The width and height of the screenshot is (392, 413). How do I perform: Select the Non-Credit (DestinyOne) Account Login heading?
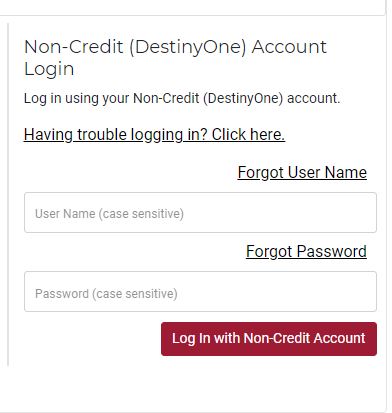175,57
